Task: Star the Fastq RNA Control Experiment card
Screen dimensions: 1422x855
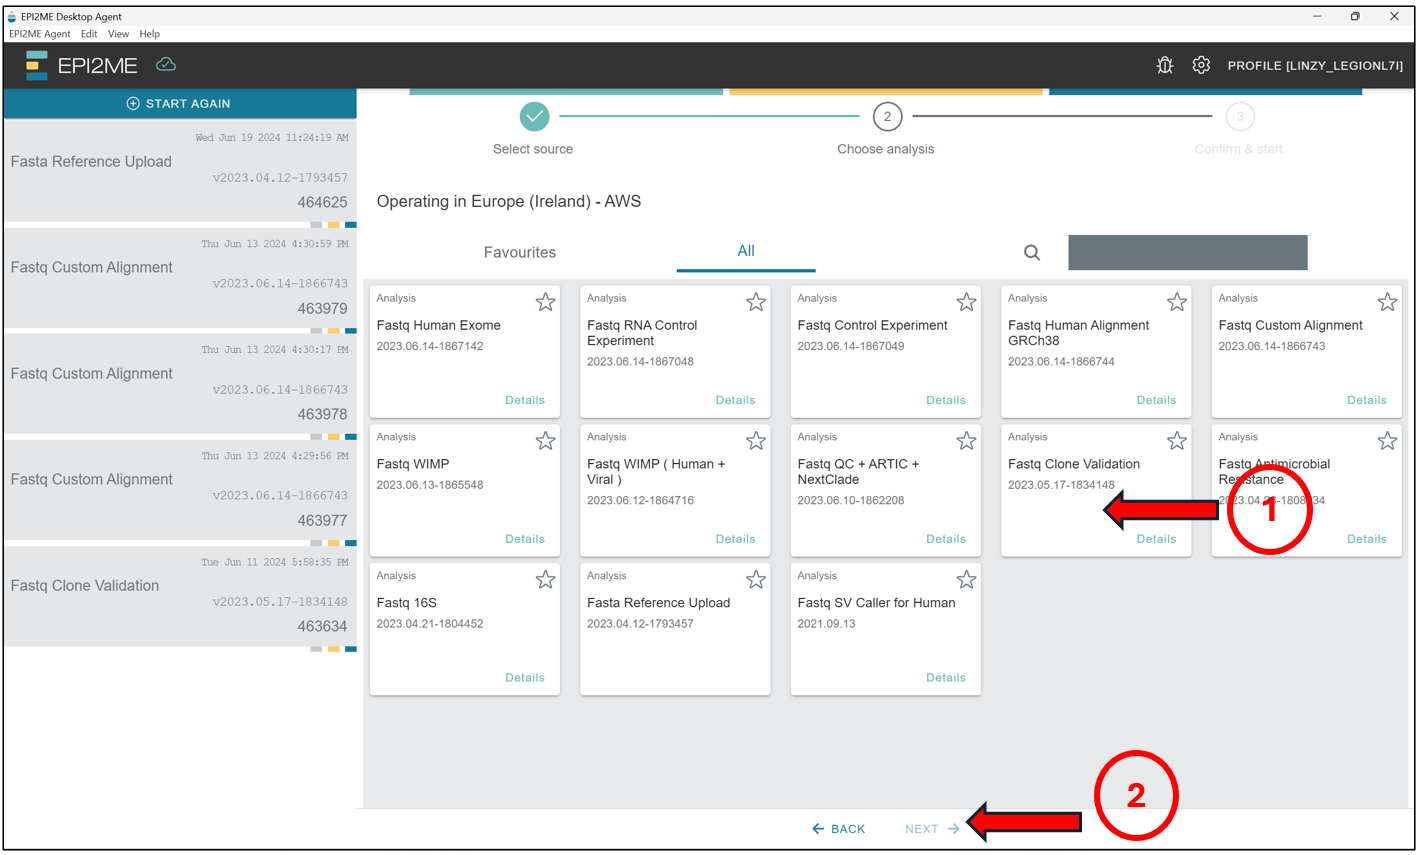Action: click(x=756, y=302)
